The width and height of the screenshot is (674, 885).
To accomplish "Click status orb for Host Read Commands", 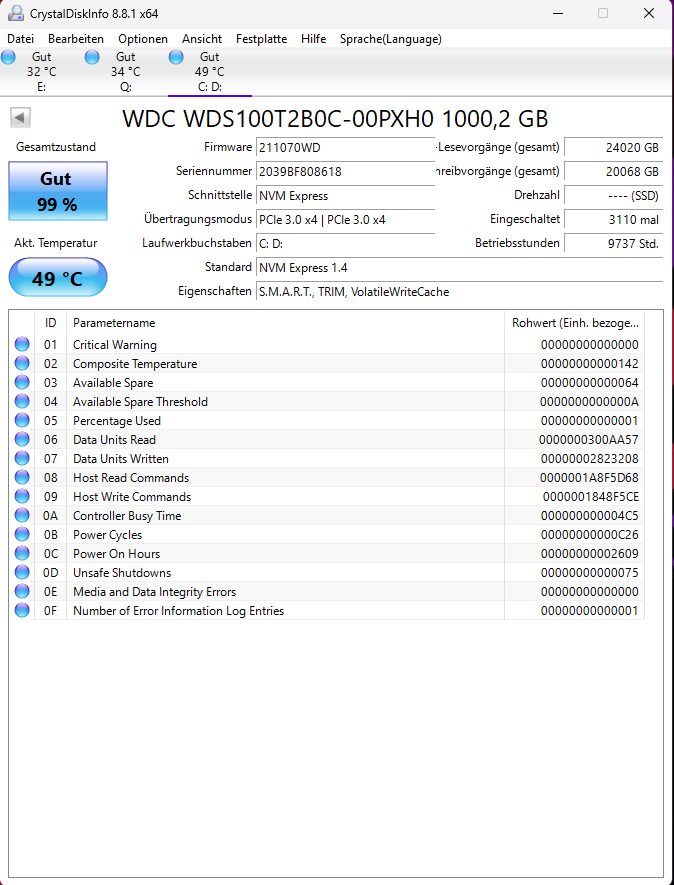I will [x=22, y=477].
